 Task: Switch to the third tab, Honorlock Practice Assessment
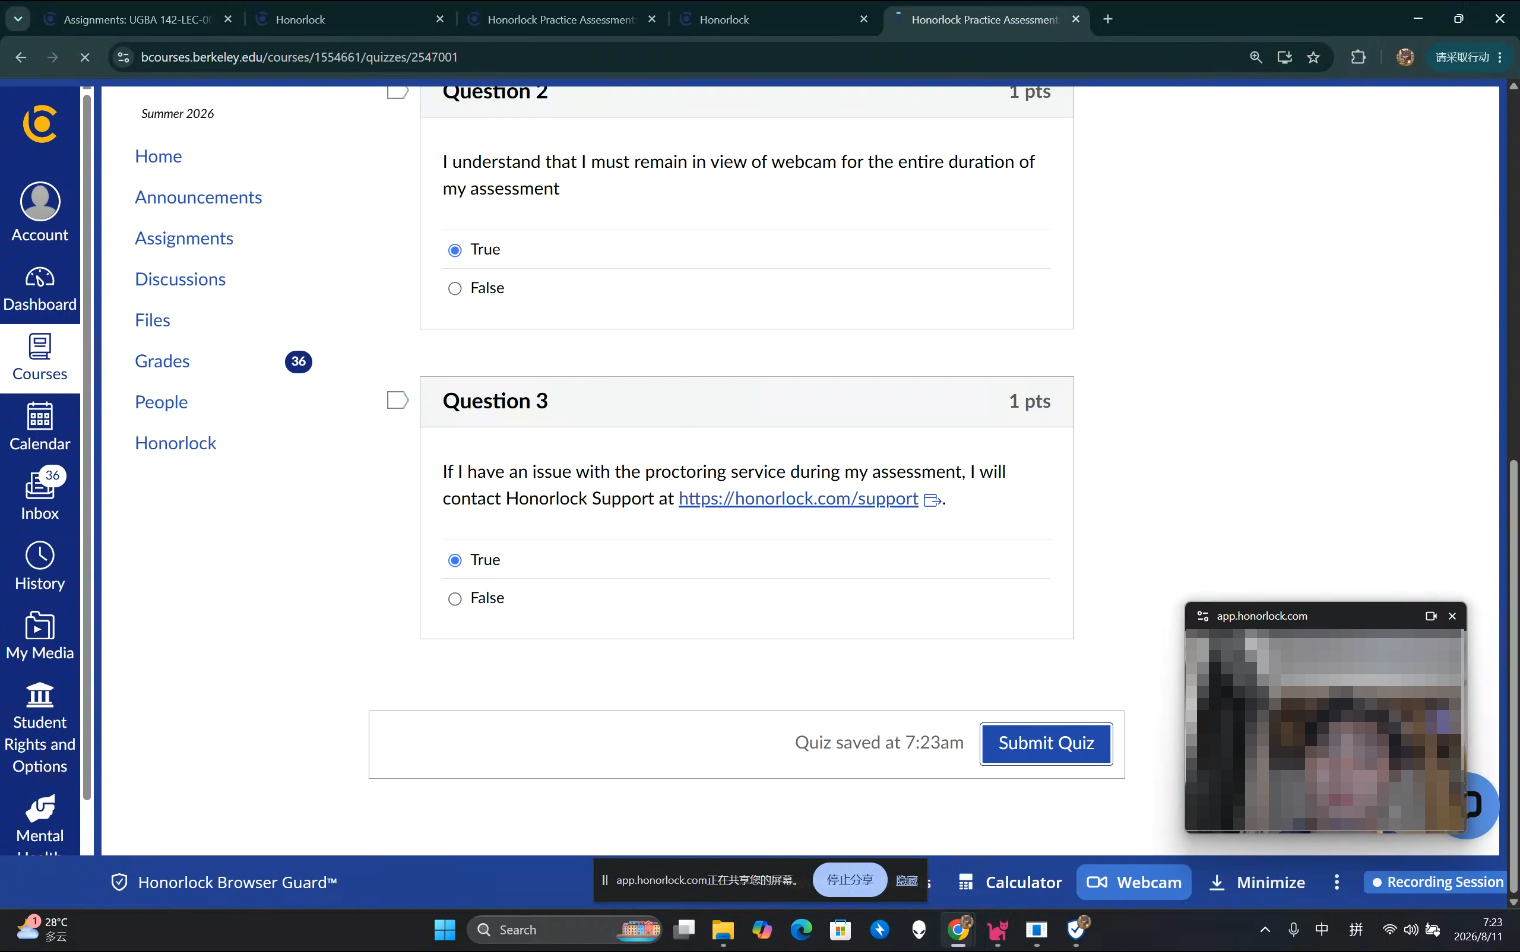coord(562,19)
